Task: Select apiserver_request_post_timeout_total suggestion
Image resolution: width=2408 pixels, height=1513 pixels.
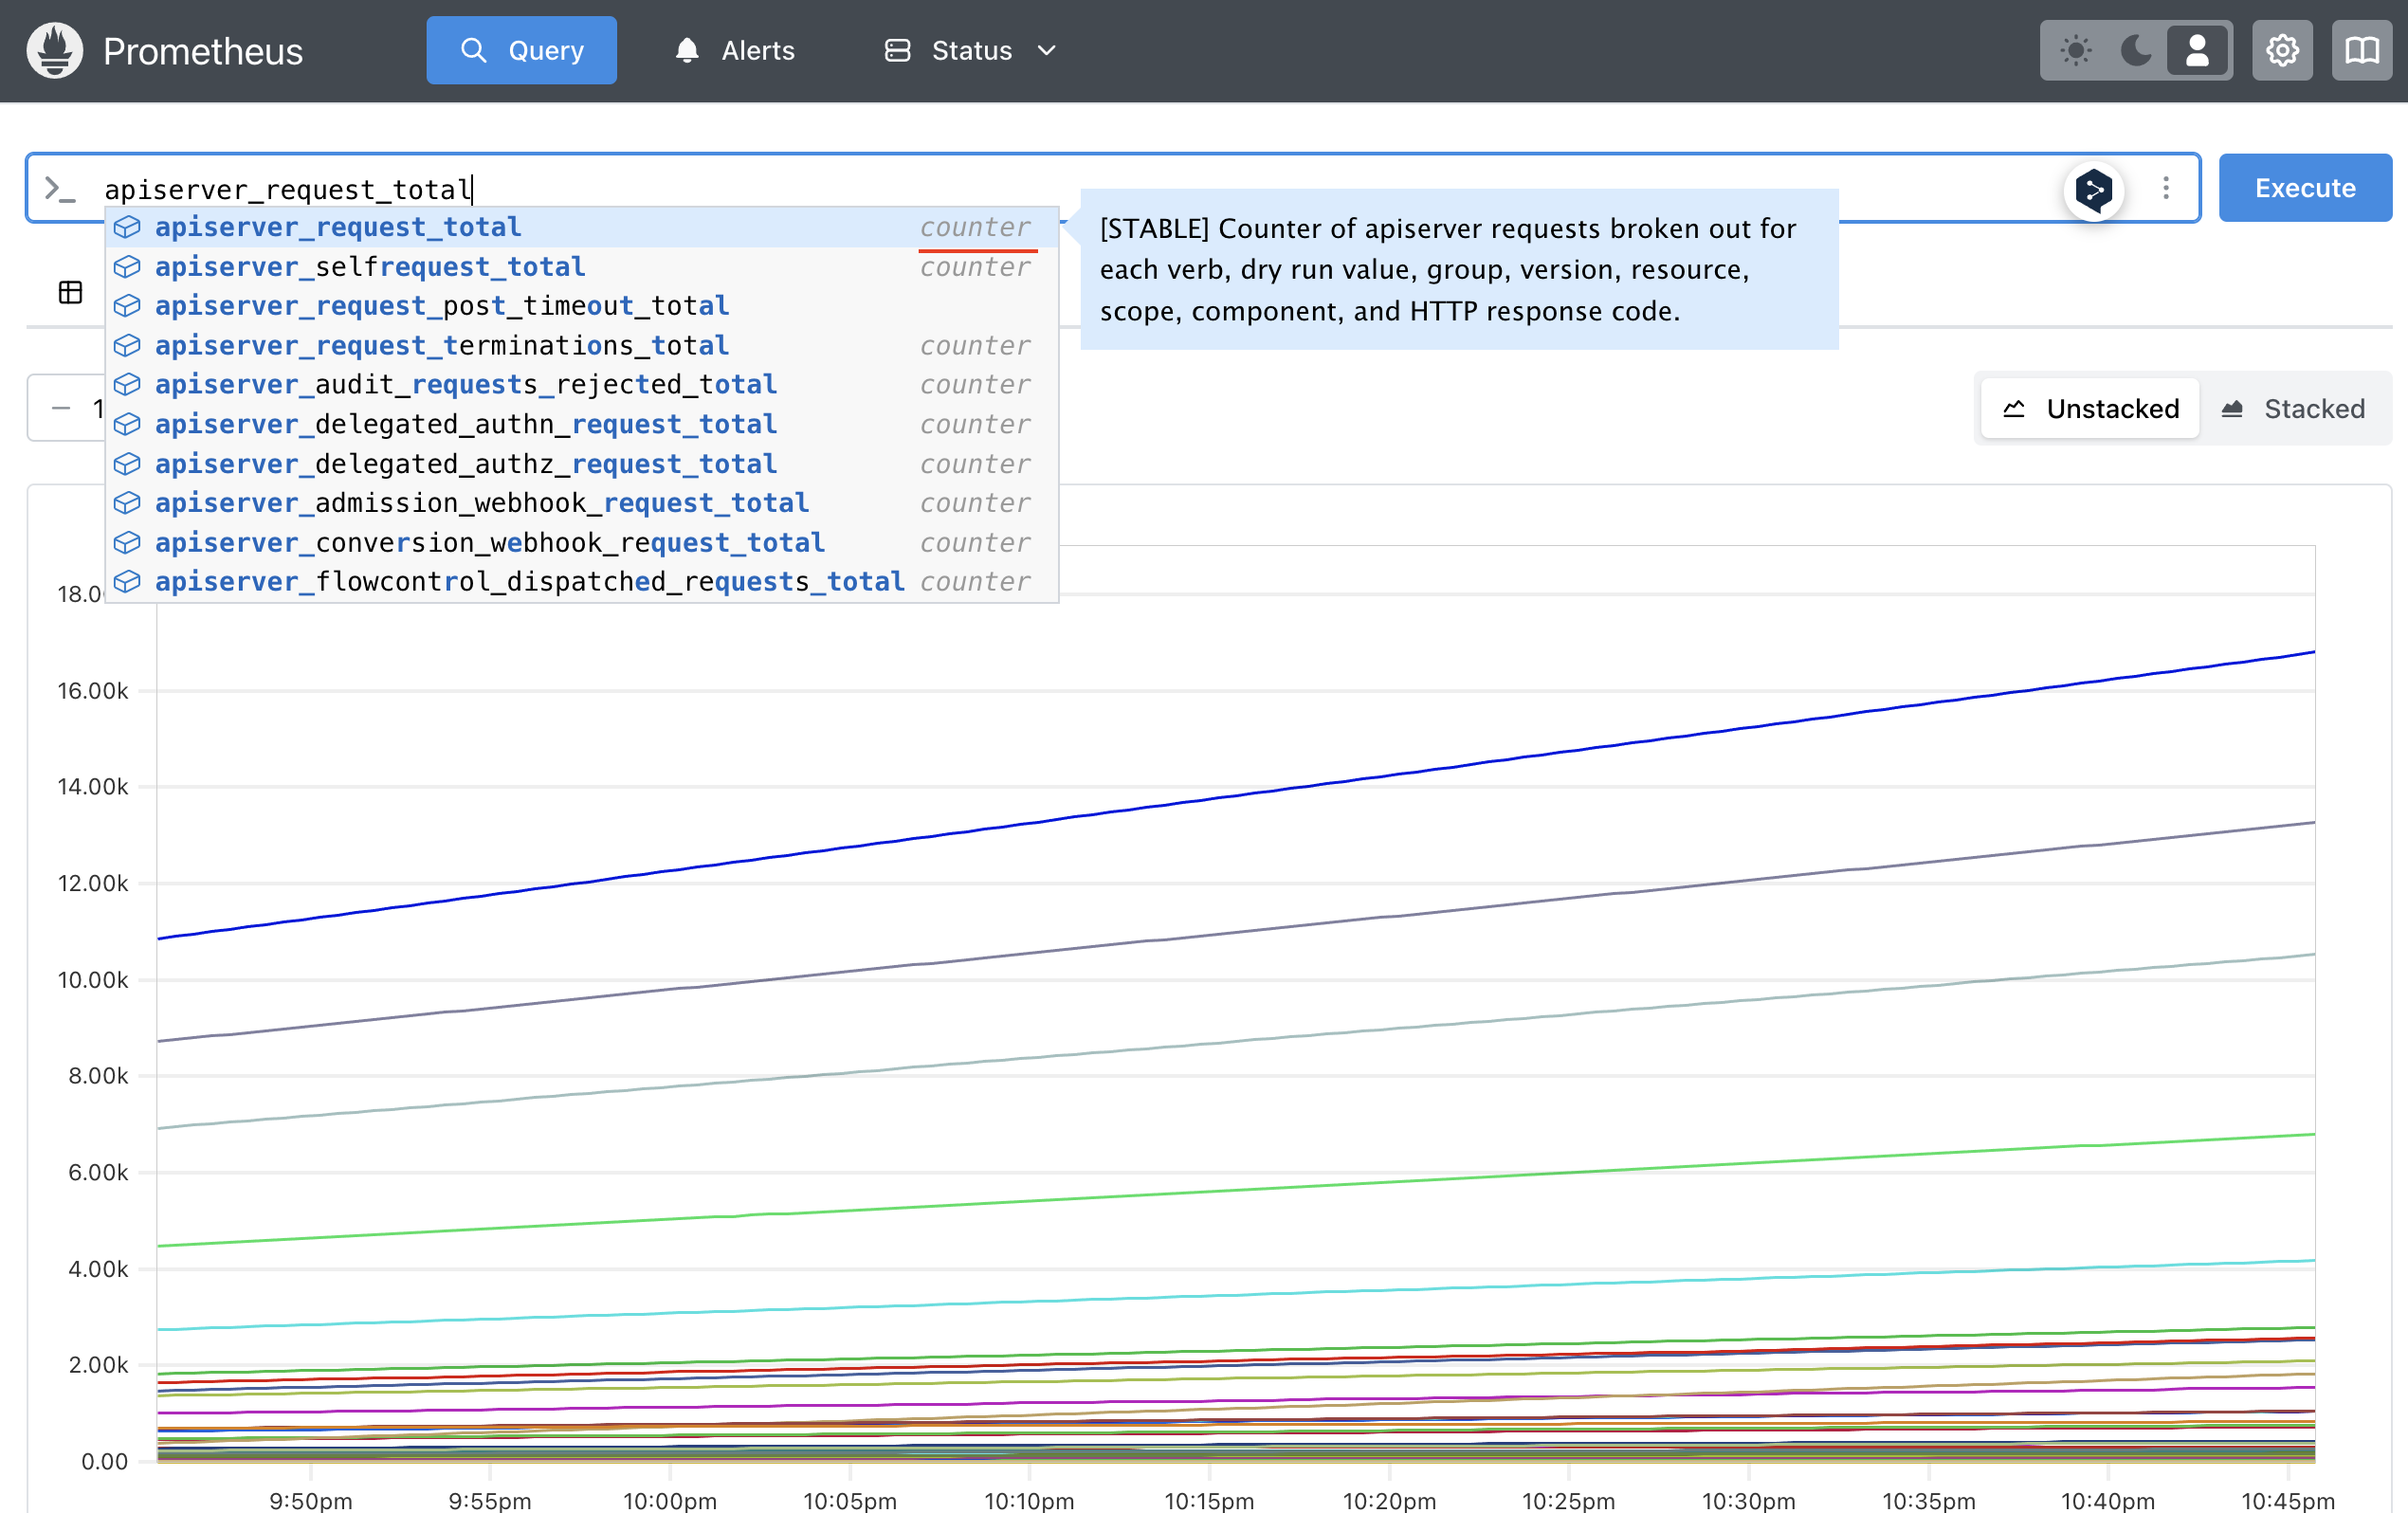Action: [x=582, y=306]
